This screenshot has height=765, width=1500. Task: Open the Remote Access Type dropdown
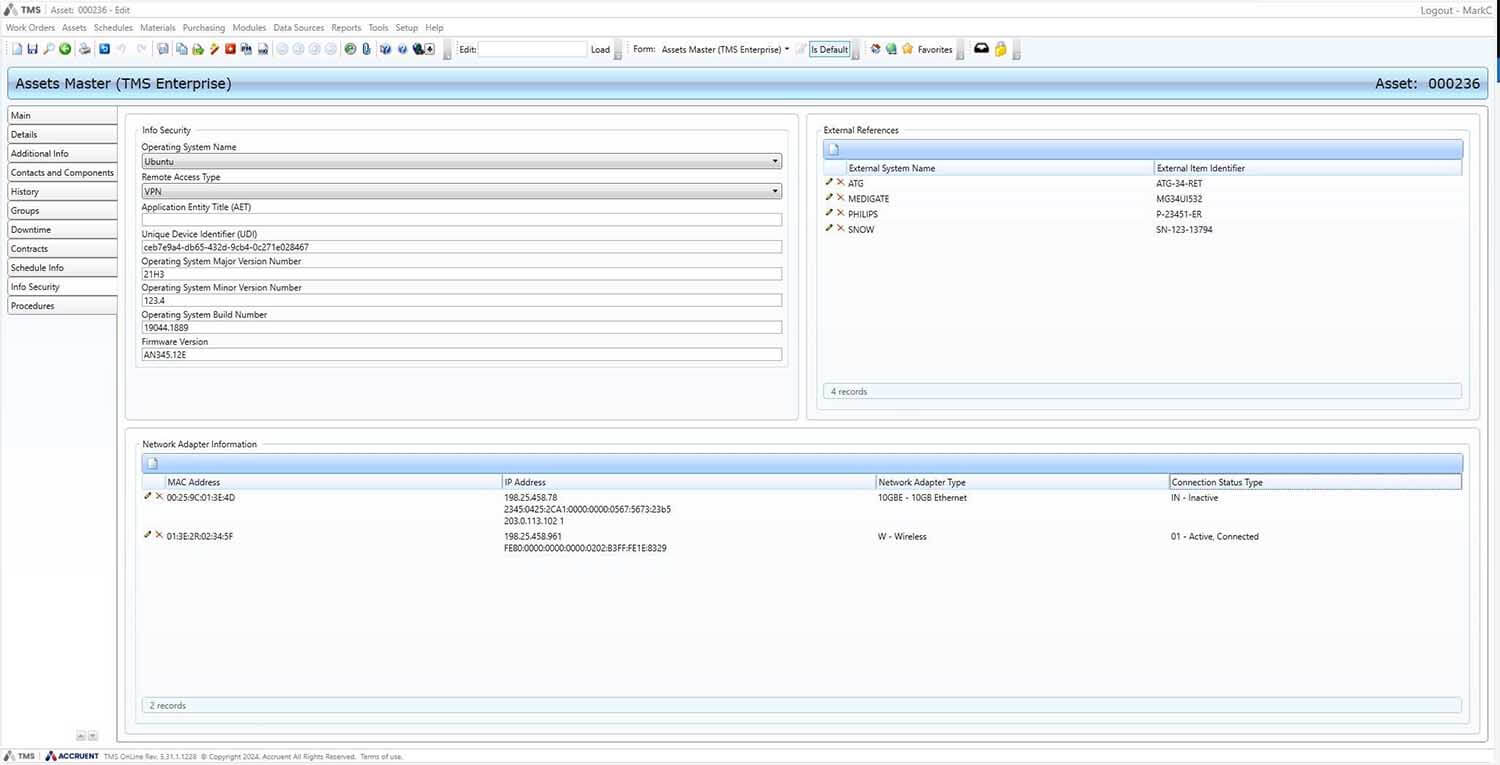pyautogui.click(x=775, y=191)
